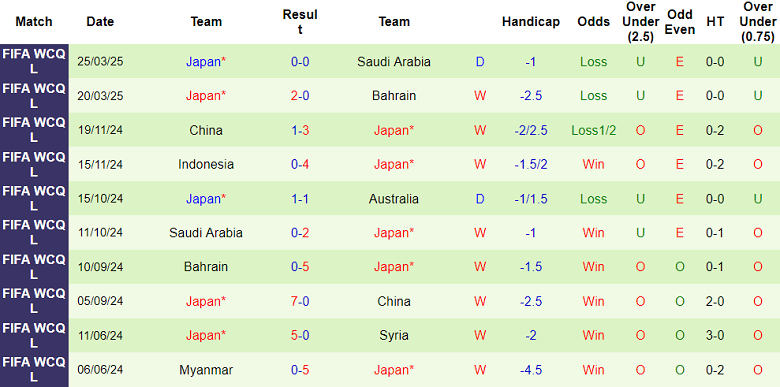Click the Australia team name

393,199
